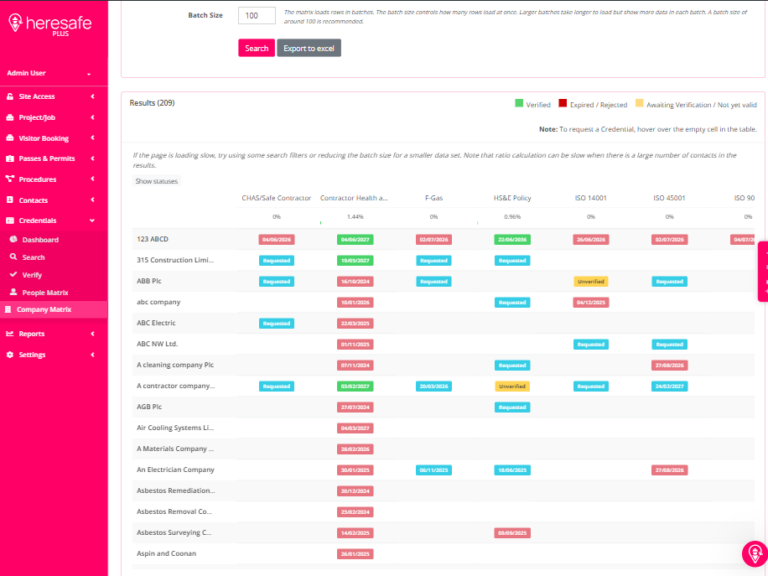This screenshot has width=768, height=576.
Task: Select Company Matrix menu item
Action: click(x=54, y=310)
